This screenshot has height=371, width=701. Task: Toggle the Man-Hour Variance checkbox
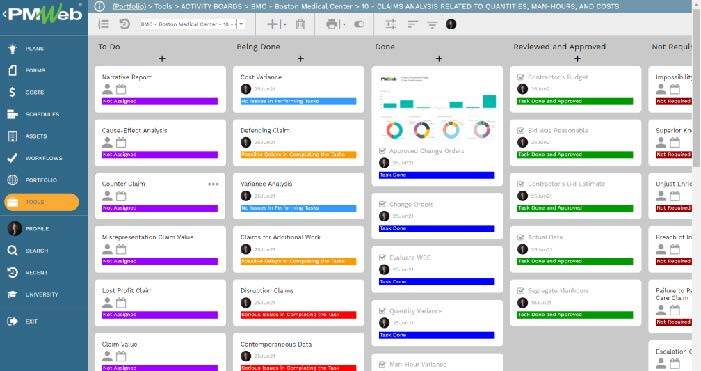pos(382,364)
